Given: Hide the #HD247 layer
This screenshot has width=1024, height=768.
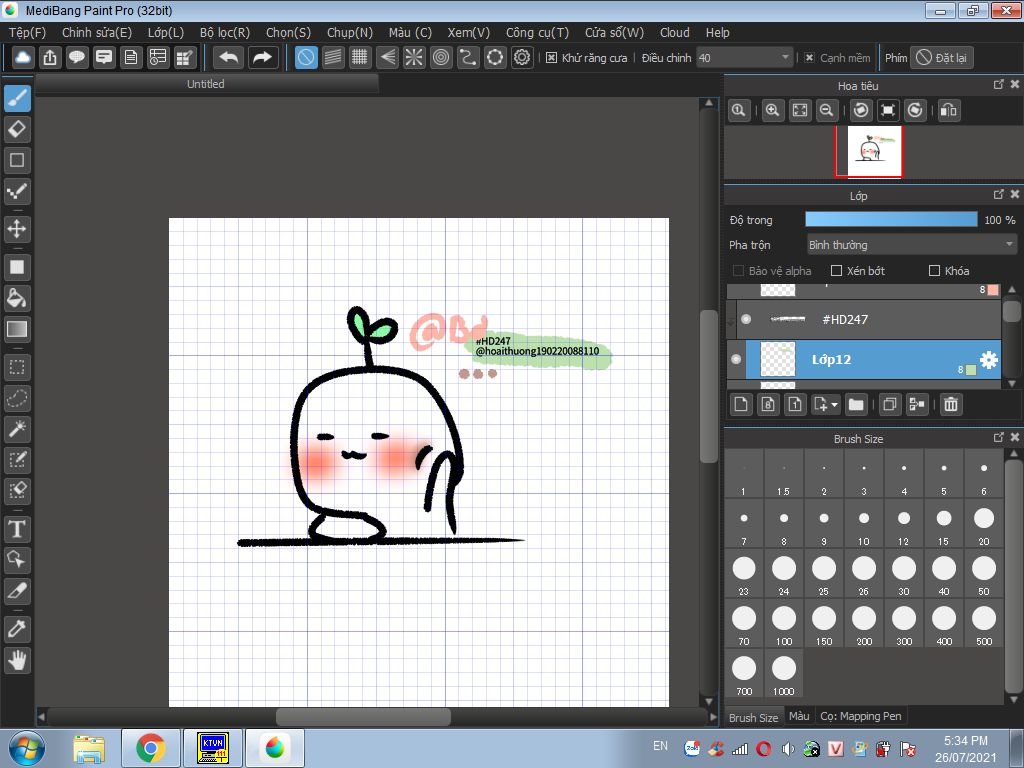Looking at the screenshot, I should tap(746, 319).
